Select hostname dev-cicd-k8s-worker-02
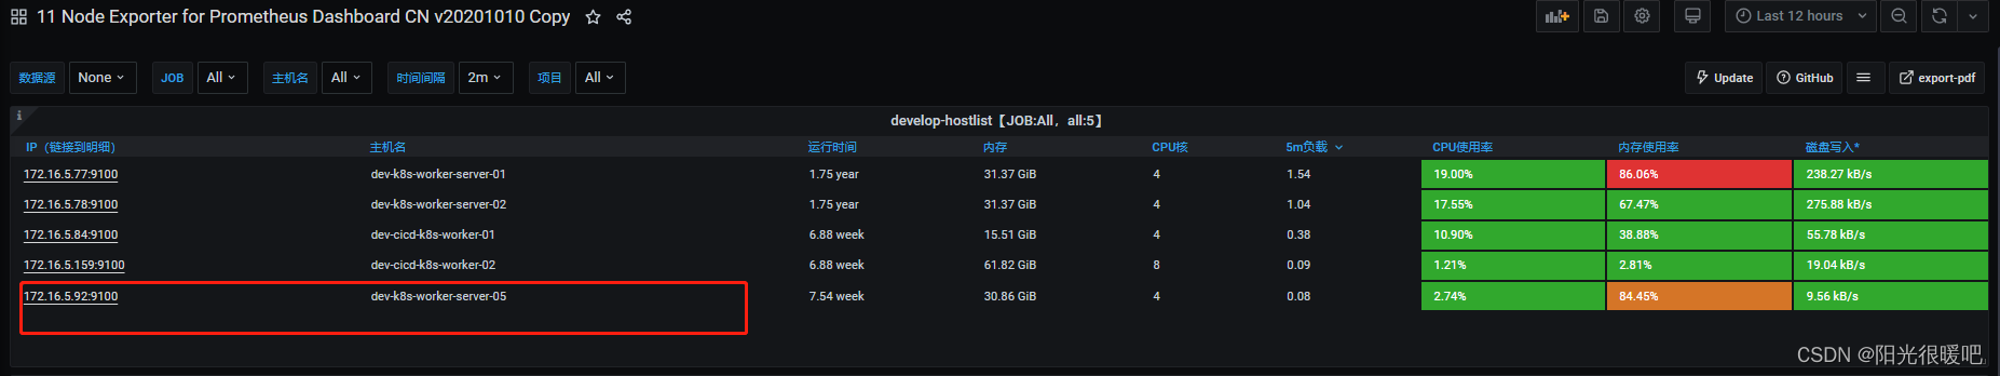This screenshot has height=376, width=2000. tap(433, 265)
